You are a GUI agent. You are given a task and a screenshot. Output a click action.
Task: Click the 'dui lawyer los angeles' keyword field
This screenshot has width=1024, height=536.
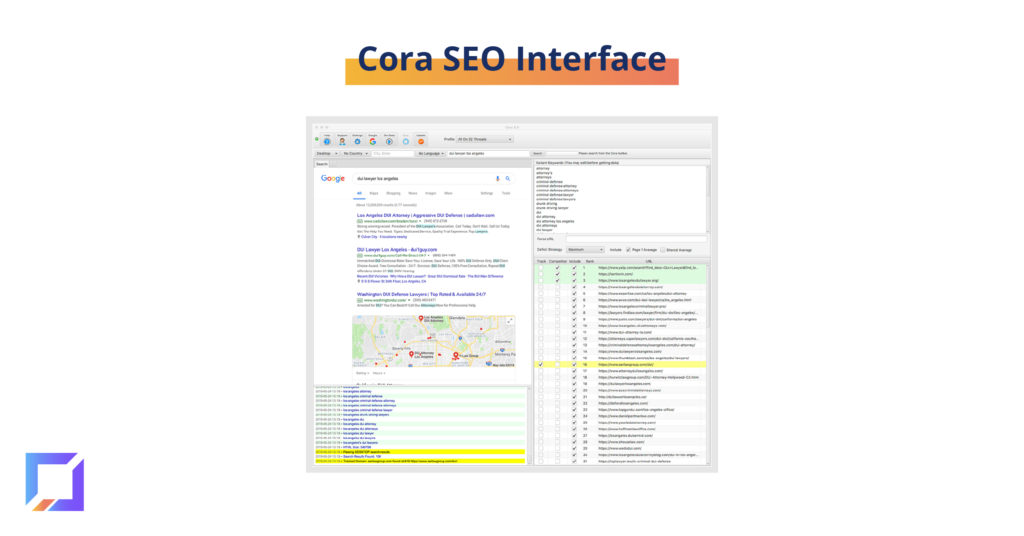click(487, 153)
